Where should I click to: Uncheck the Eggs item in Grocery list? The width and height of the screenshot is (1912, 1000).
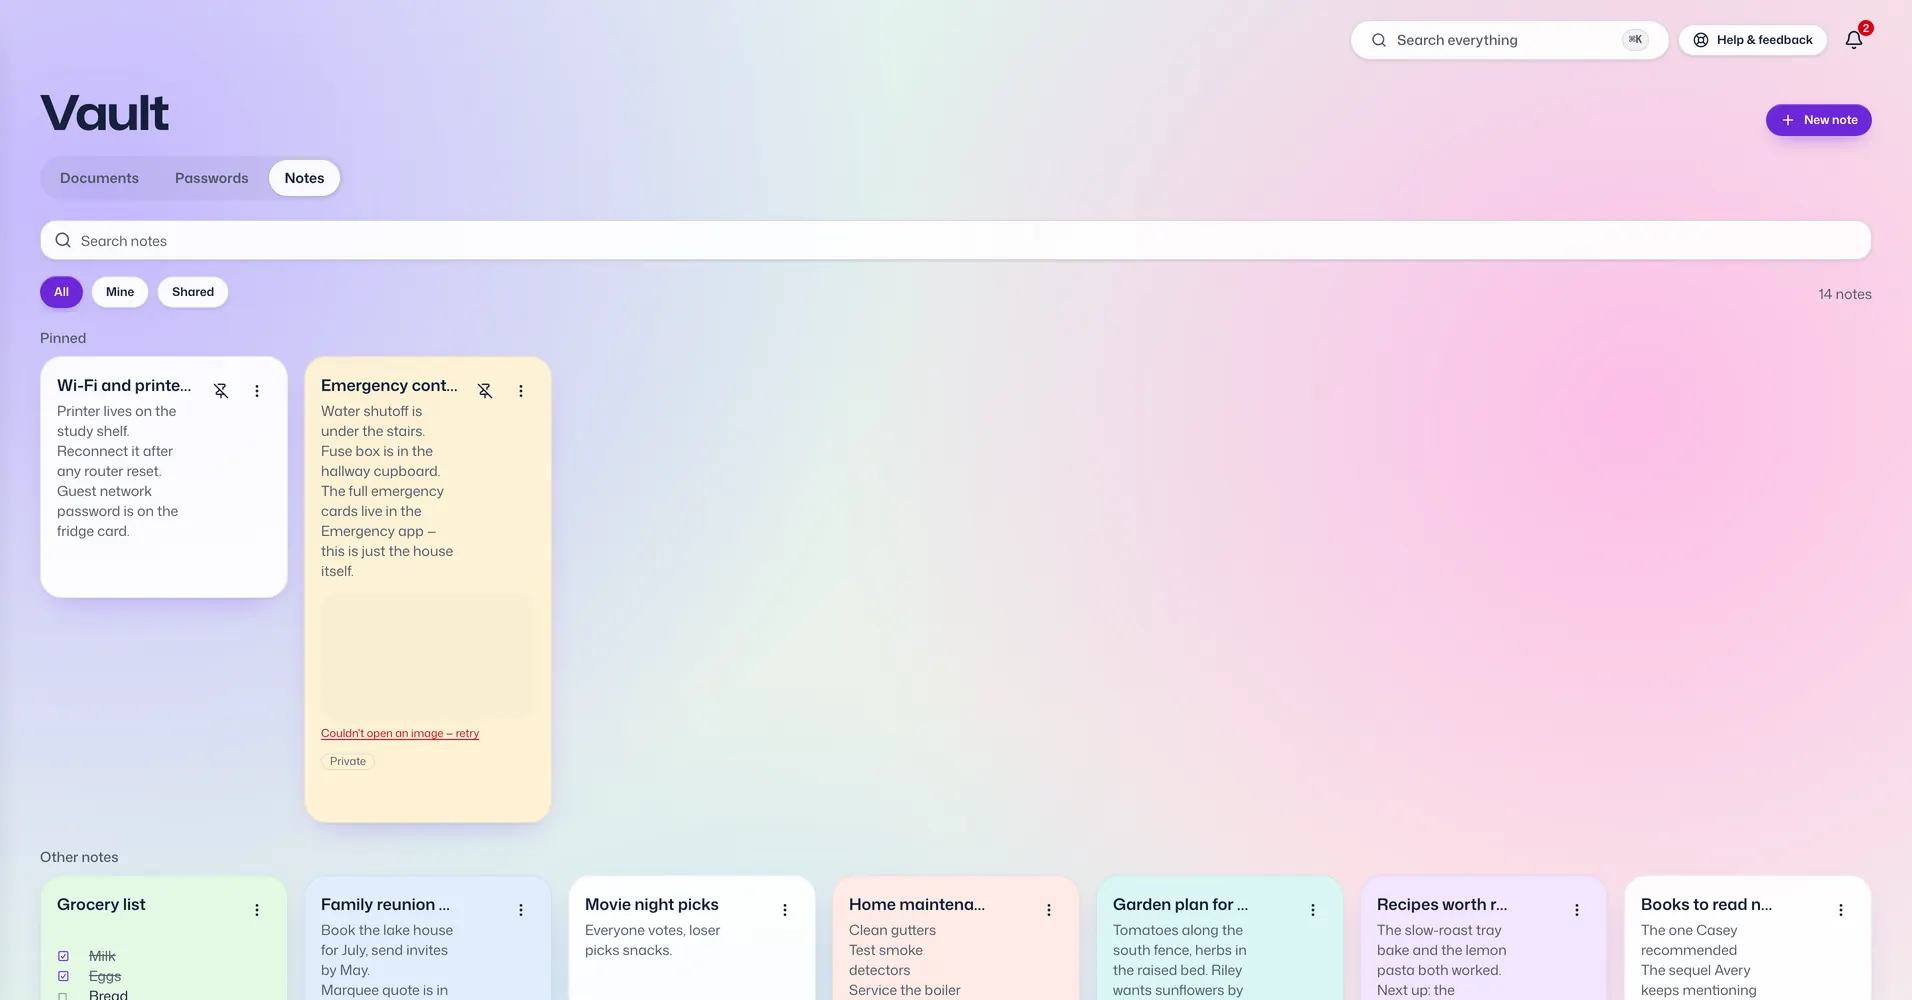(x=63, y=976)
